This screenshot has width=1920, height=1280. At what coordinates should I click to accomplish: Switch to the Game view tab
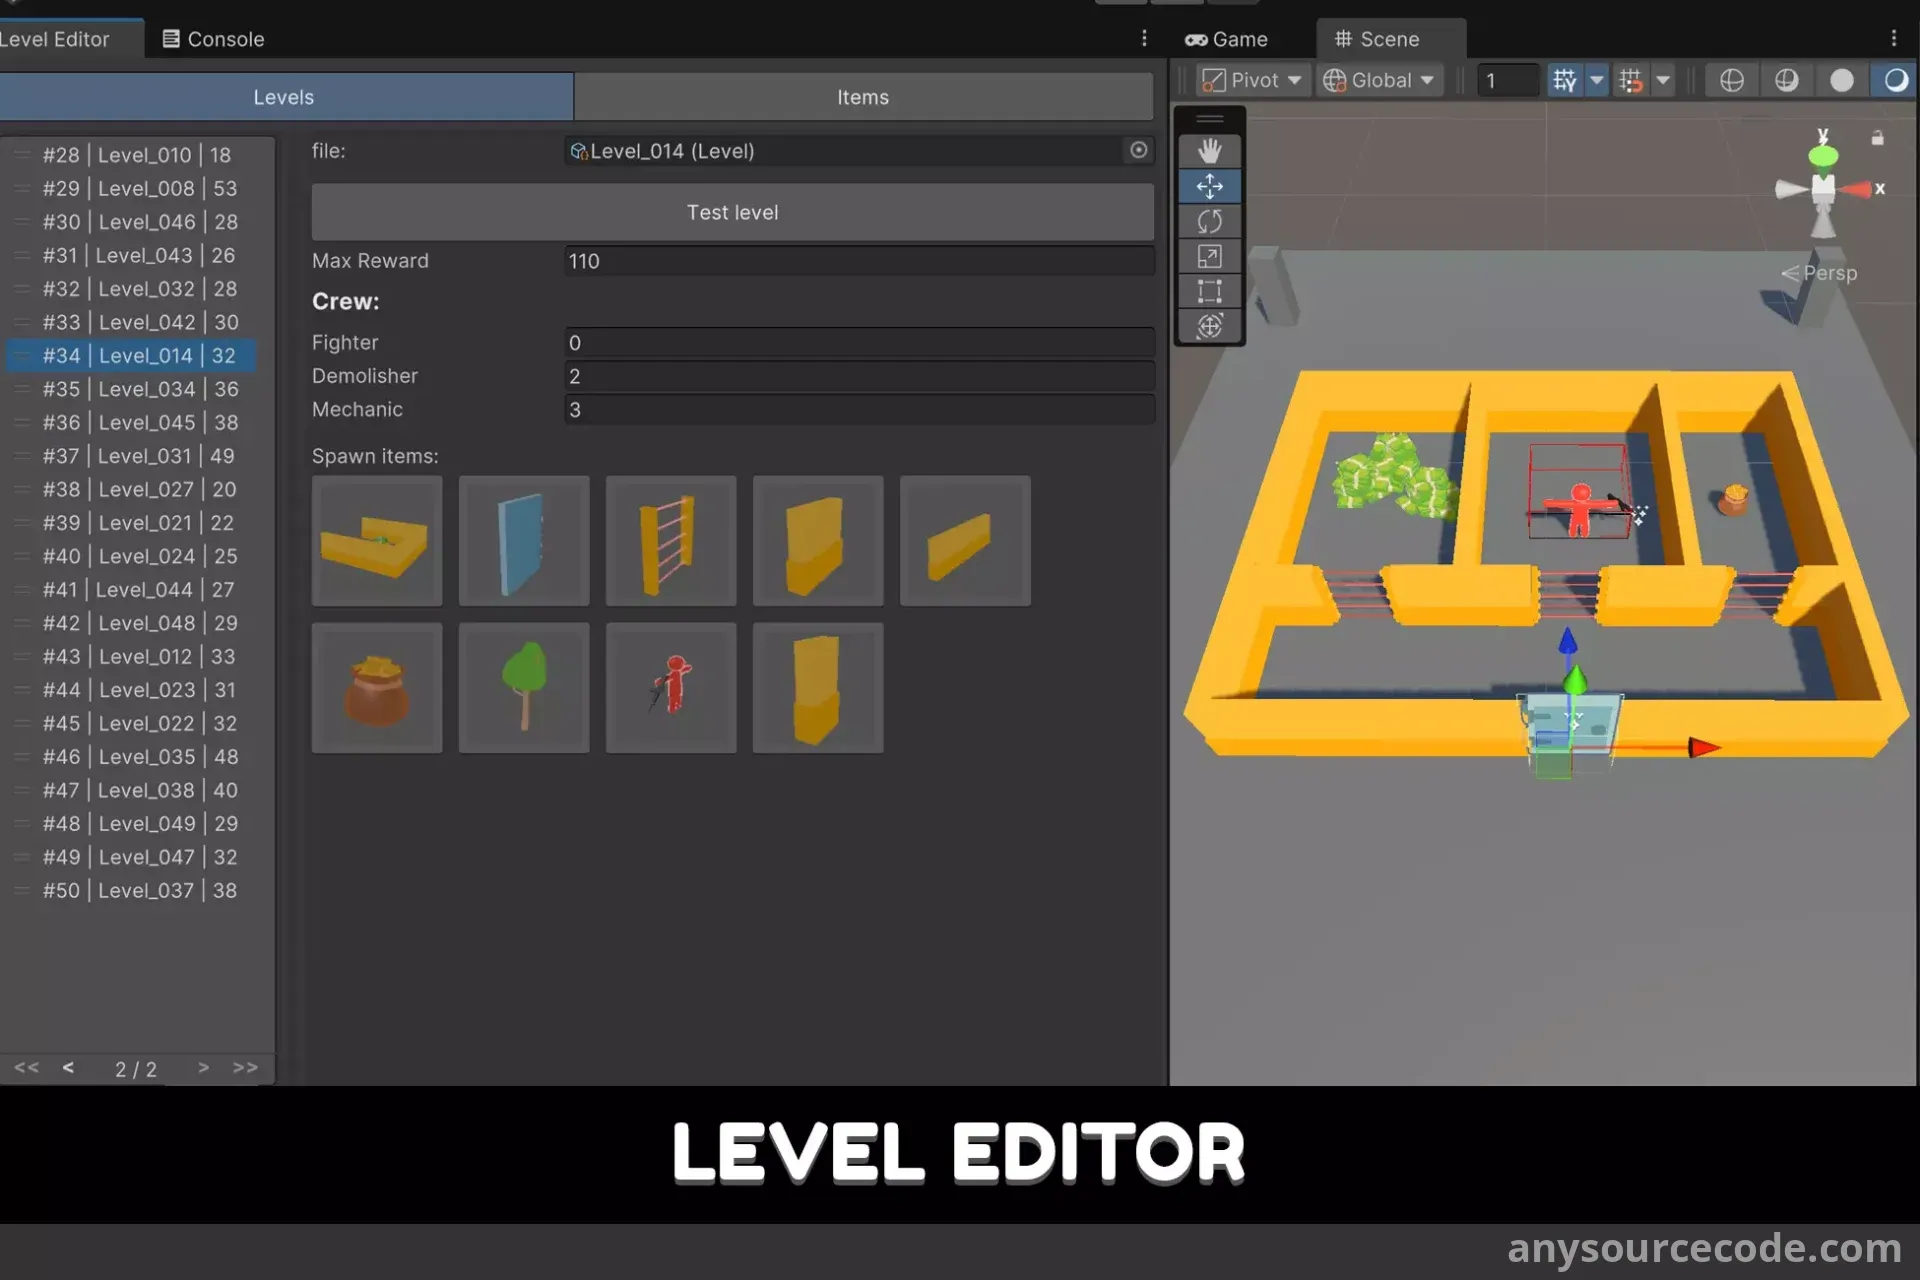pos(1227,39)
